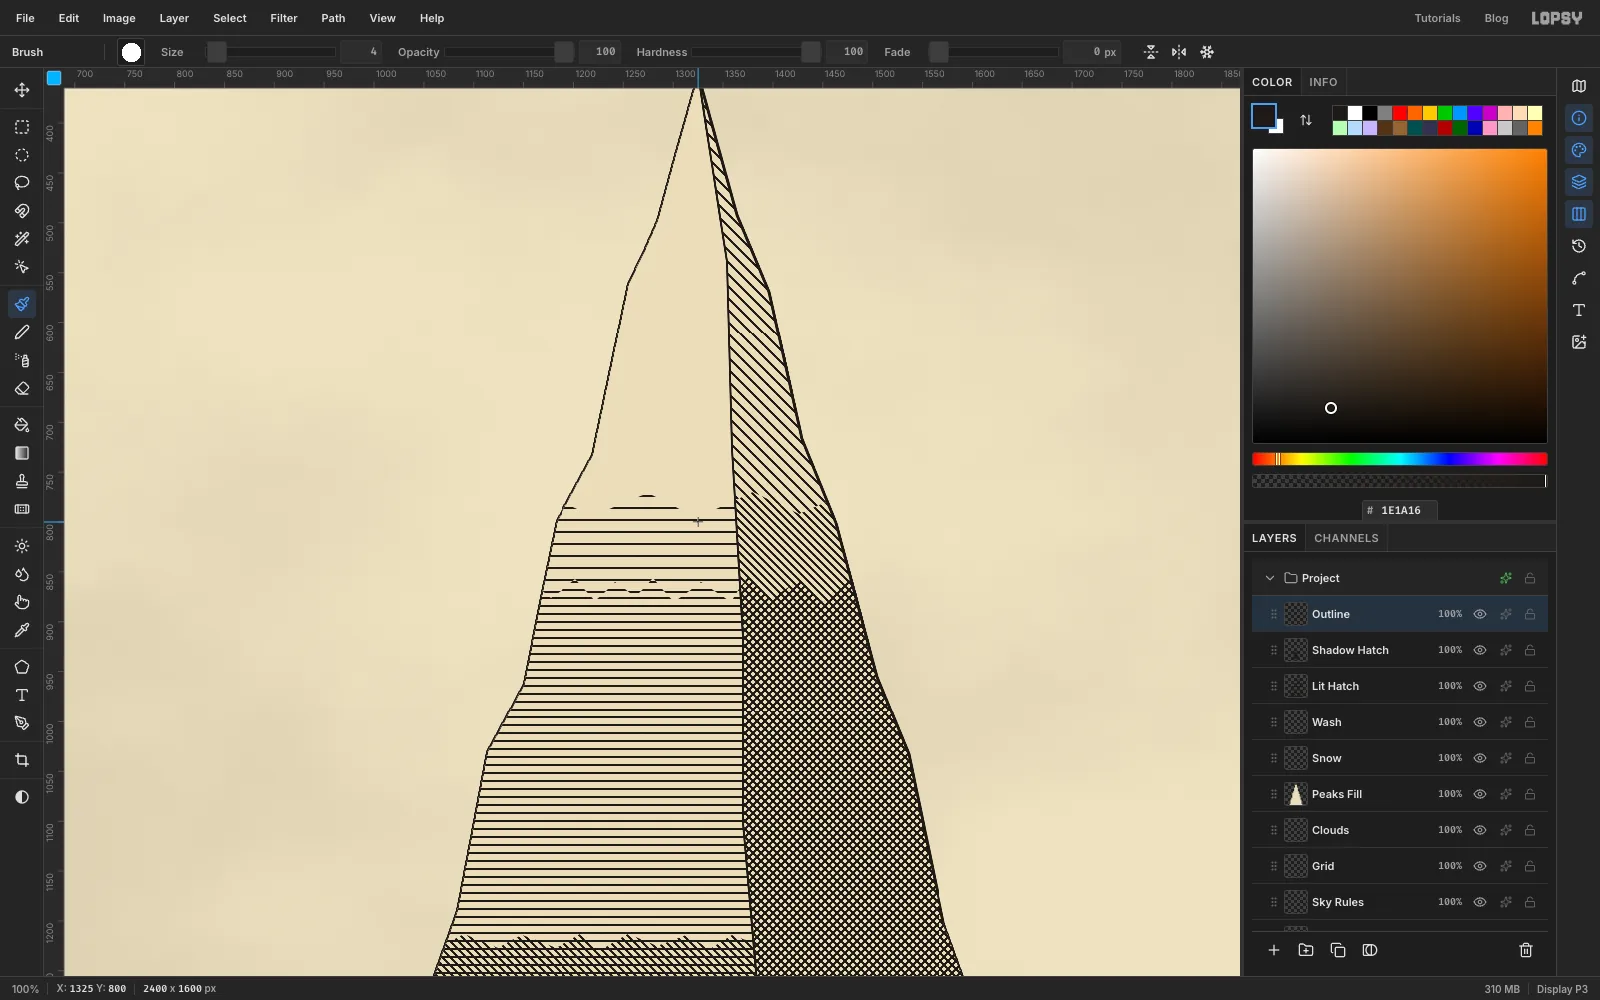Toggle visibility of Lit Hatch layer
The image size is (1600, 1000).
[1480, 686]
